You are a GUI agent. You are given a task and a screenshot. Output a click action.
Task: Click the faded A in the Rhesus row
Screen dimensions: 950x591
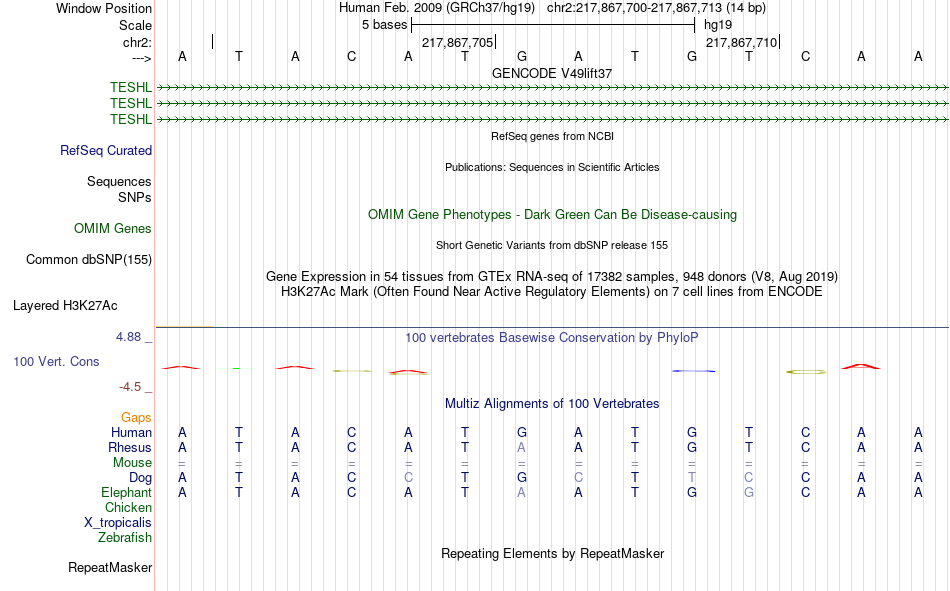pyautogui.click(x=522, y=447)
